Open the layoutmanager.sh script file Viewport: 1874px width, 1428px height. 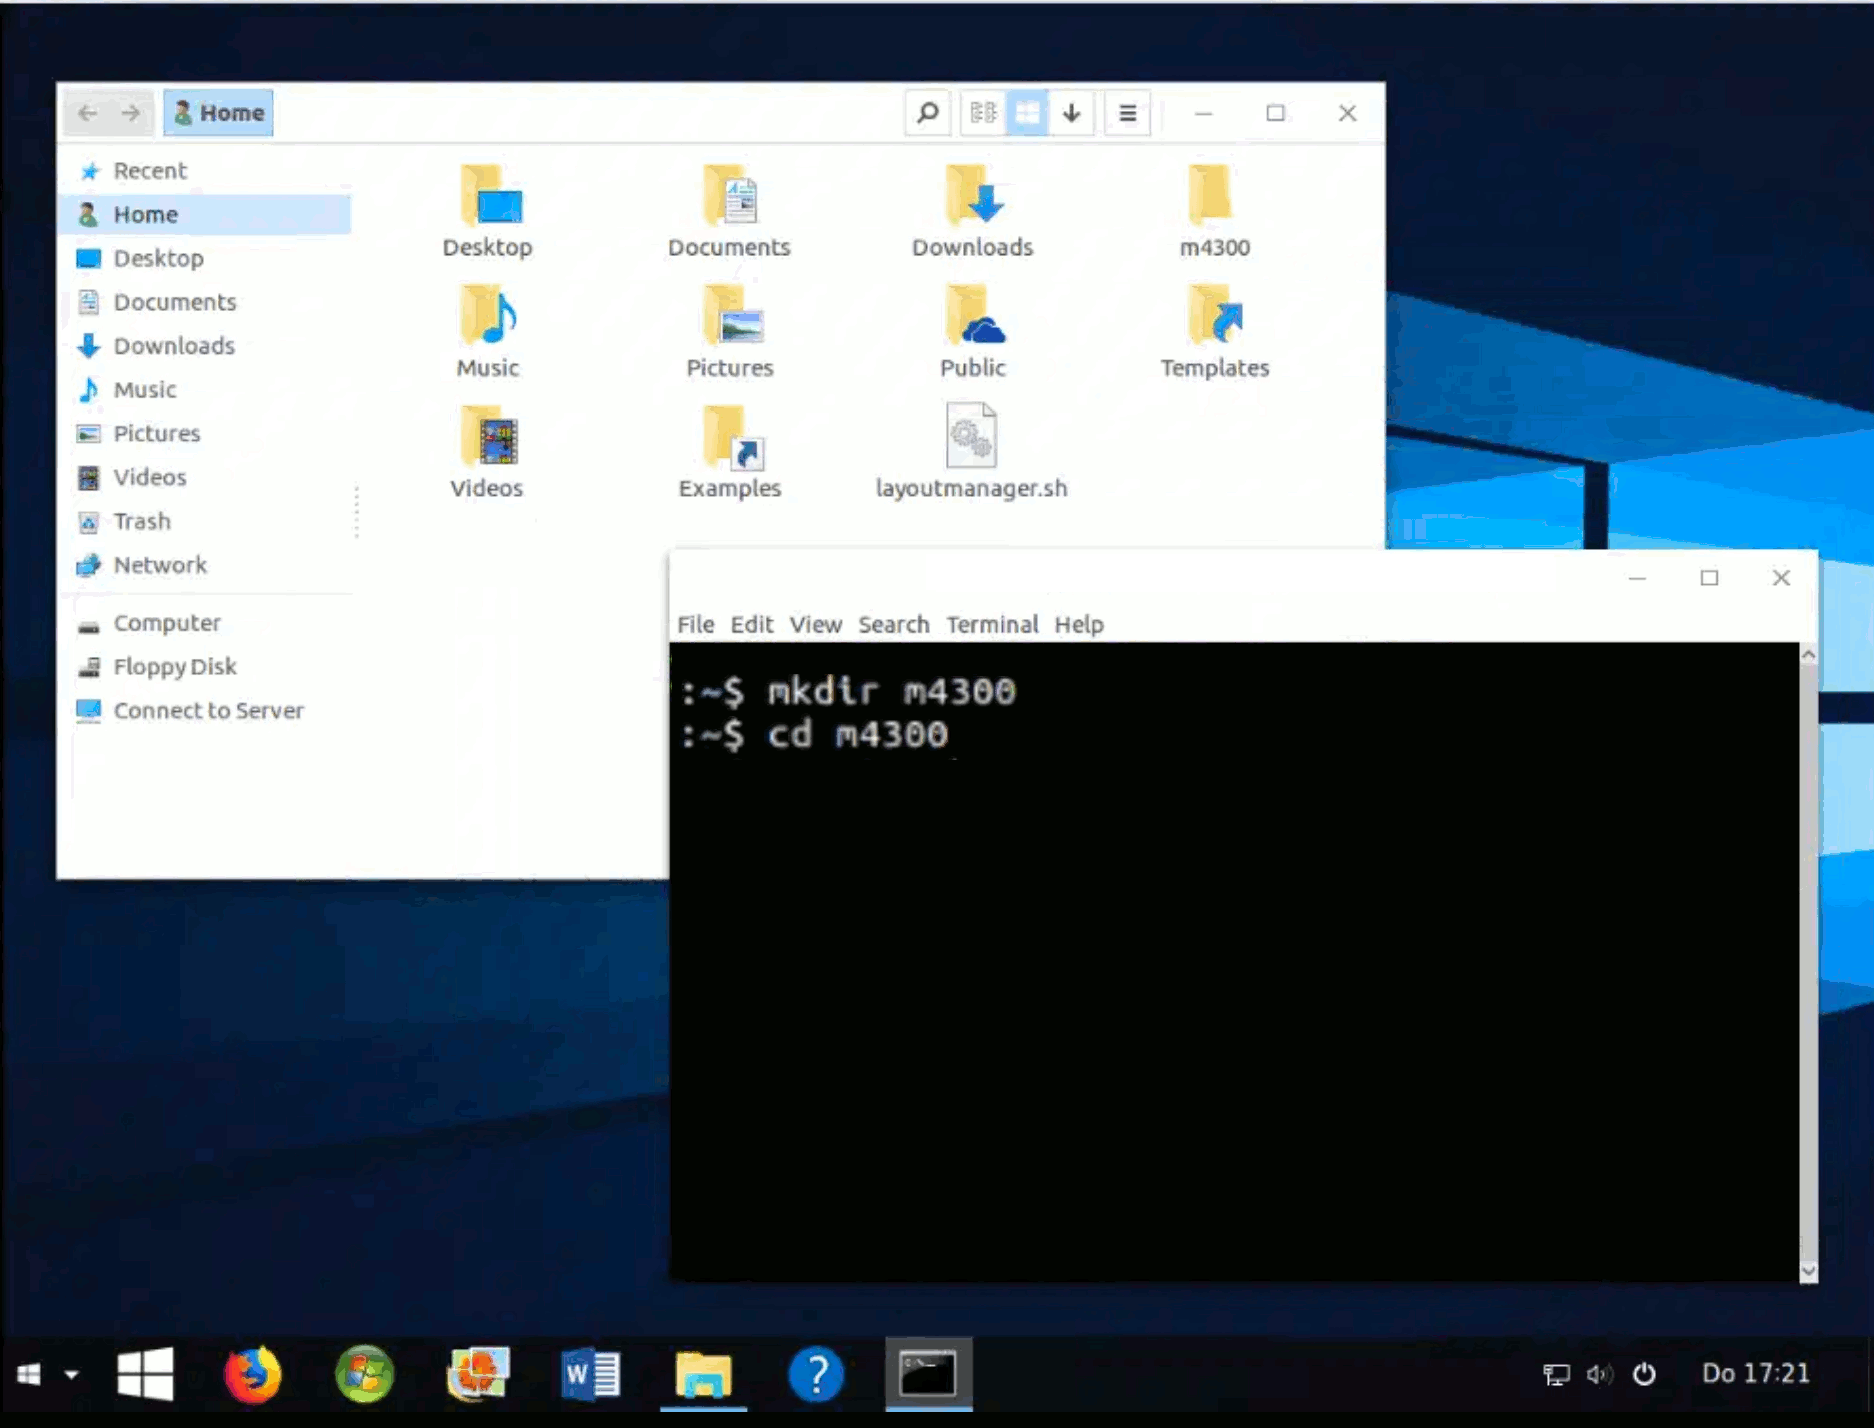[971, 451]
